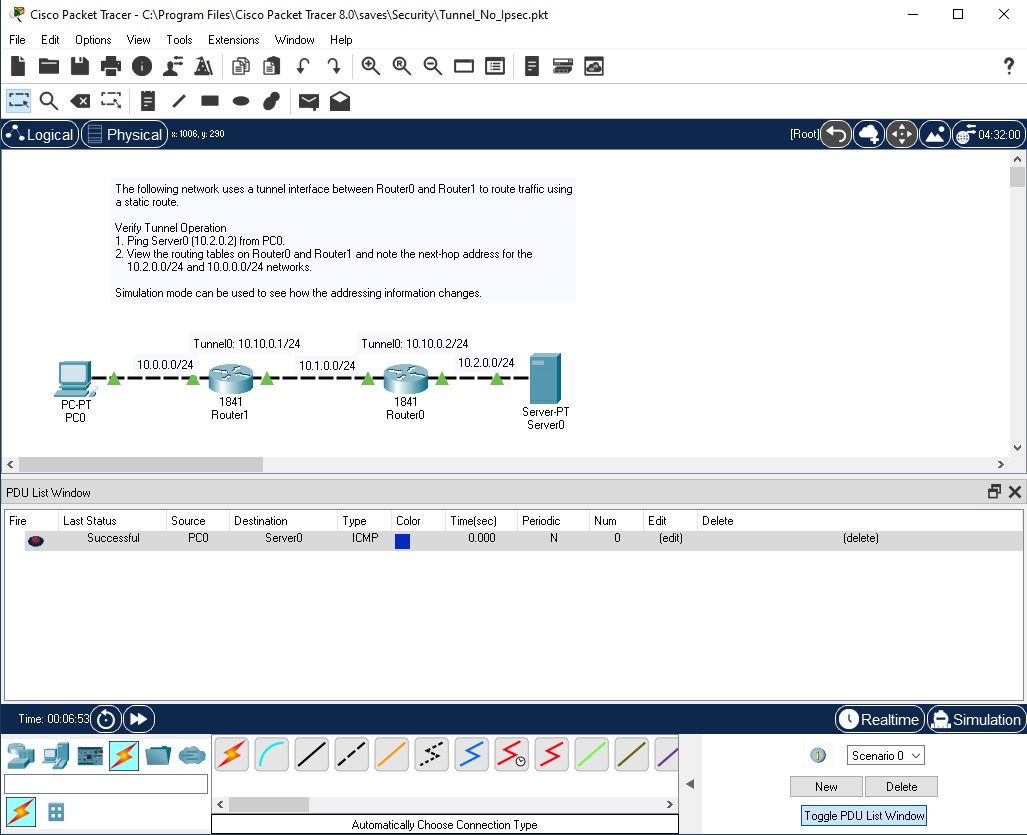Reset workspace zoom level

point(401,66)
